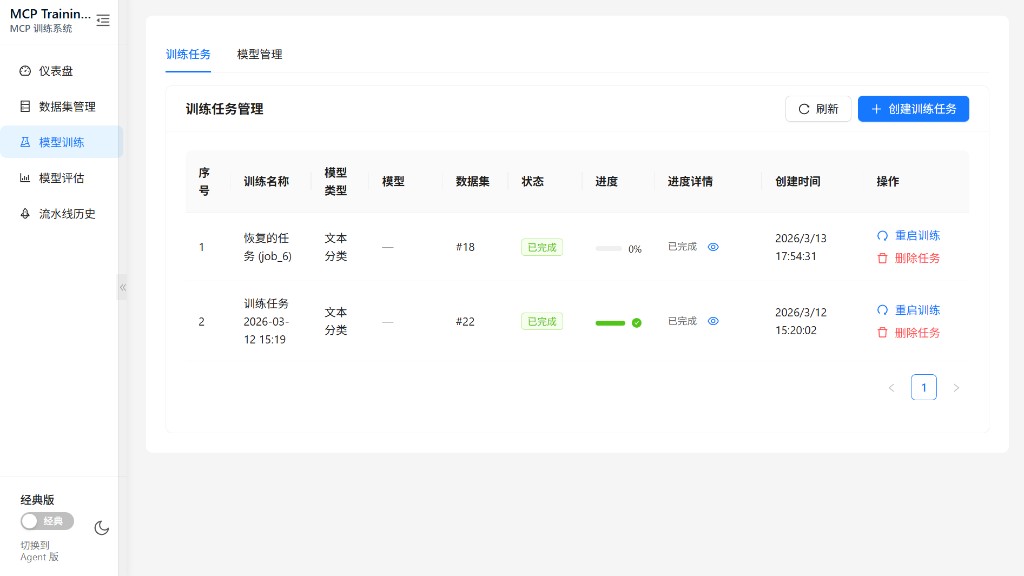Screen dimensions: 1024x576
Task: Click the 训练名称 column header
Action: pos(266,182)
